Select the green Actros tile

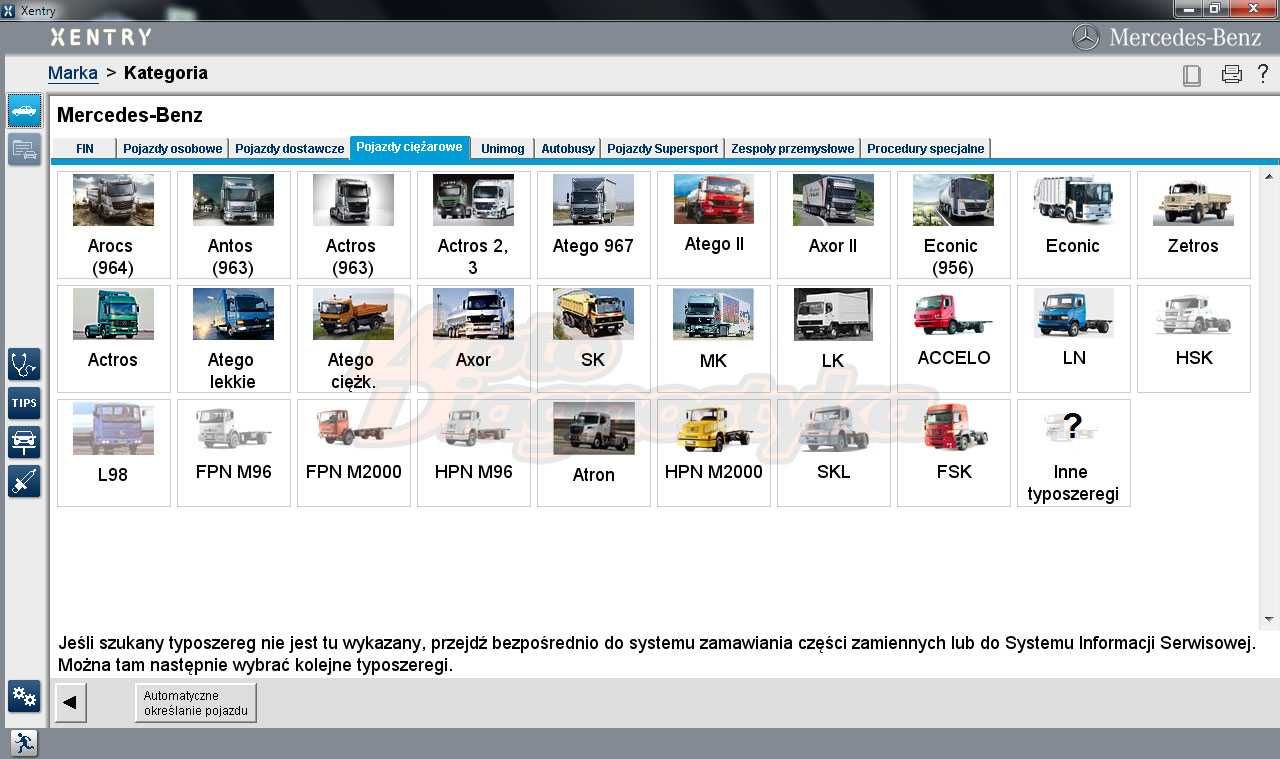pyautogui.click(x=114, y=339)
